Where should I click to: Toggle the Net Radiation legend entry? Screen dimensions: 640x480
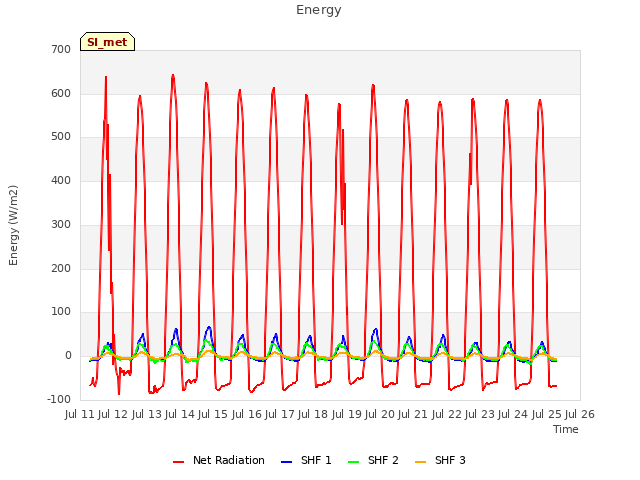tap(219, 460)
